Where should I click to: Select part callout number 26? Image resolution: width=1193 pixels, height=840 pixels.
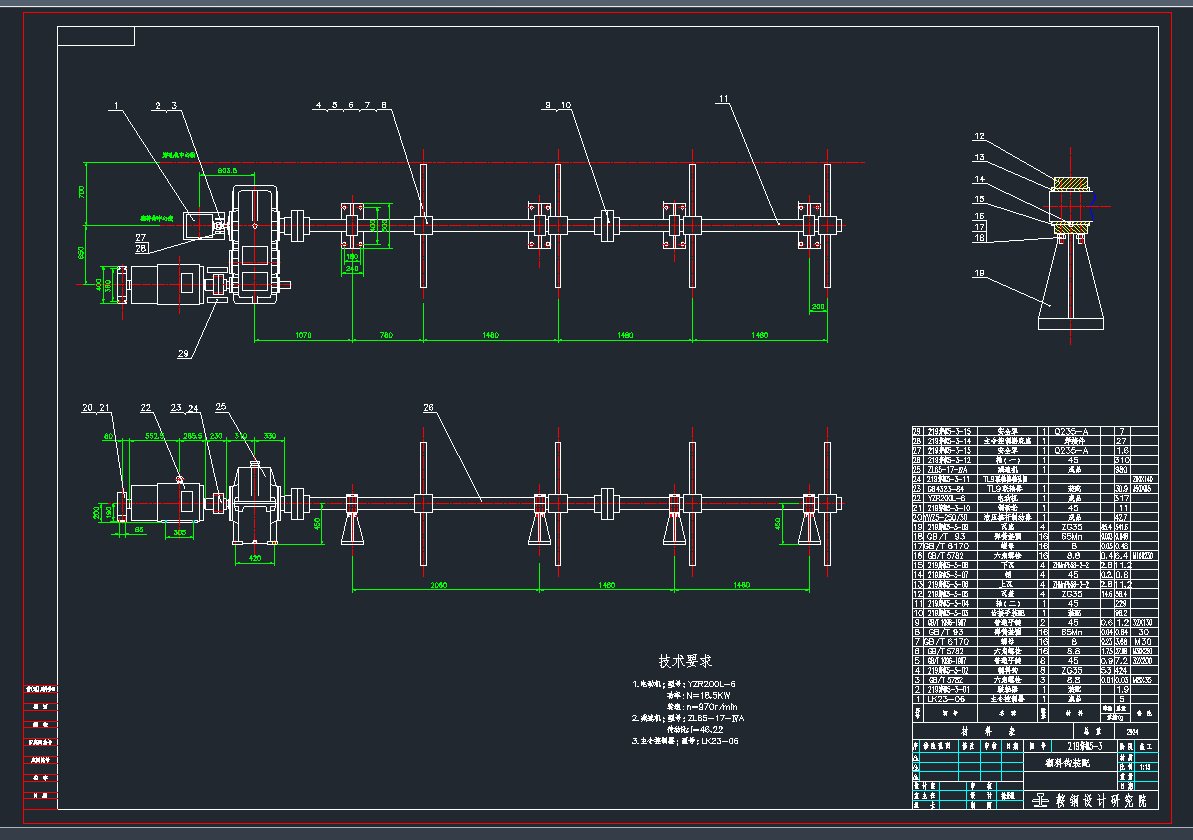point(429,408)
